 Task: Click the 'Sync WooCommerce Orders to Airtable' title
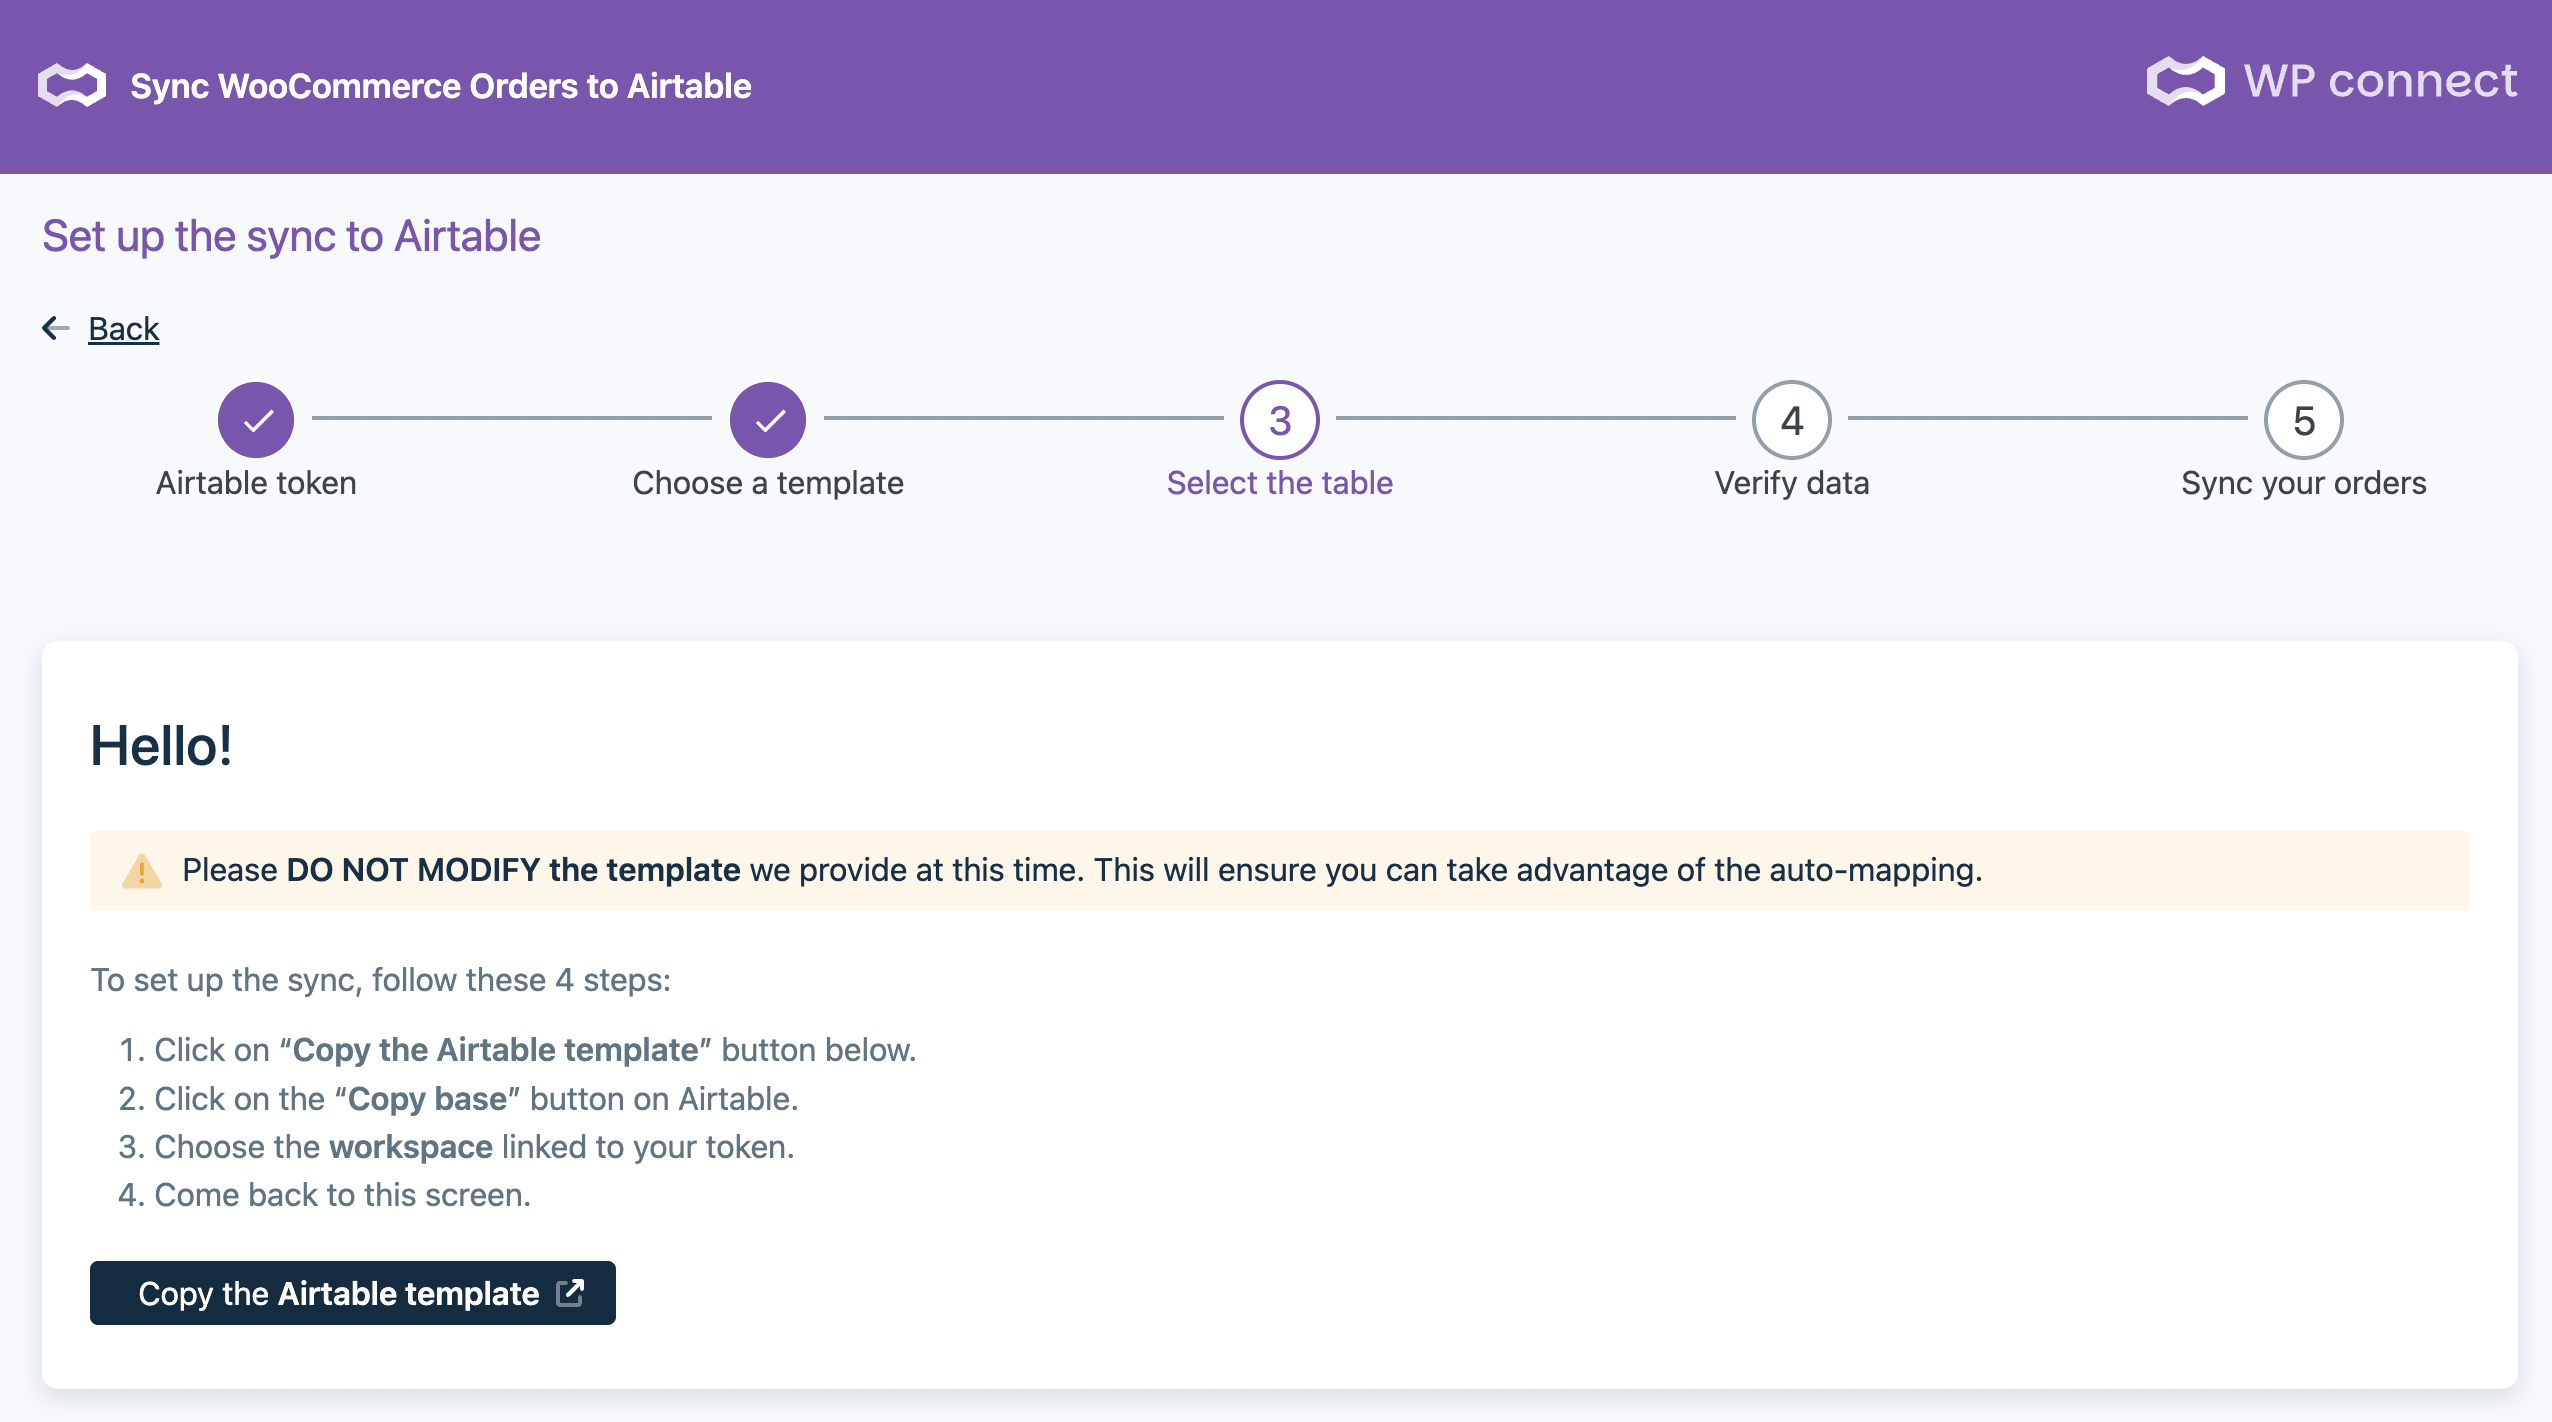441,86
